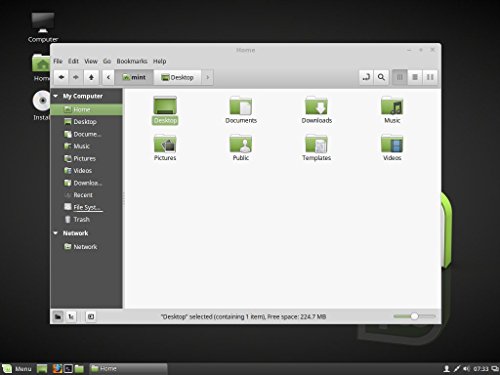Show places in the sidebar
500x375 pixels.
tap(58, 316)
